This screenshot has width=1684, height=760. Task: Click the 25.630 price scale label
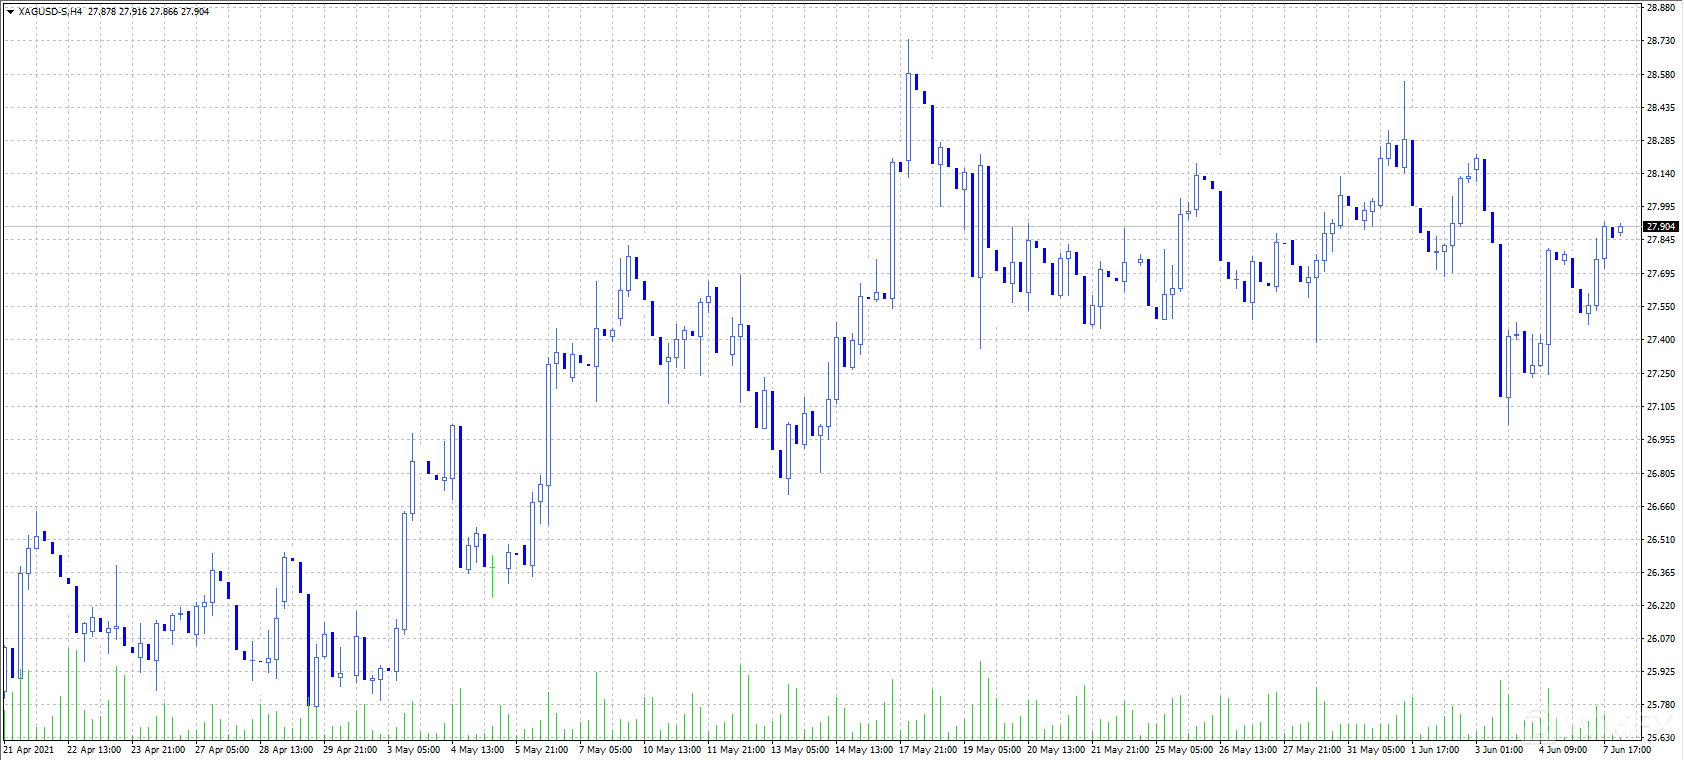tap(1660, 738)
